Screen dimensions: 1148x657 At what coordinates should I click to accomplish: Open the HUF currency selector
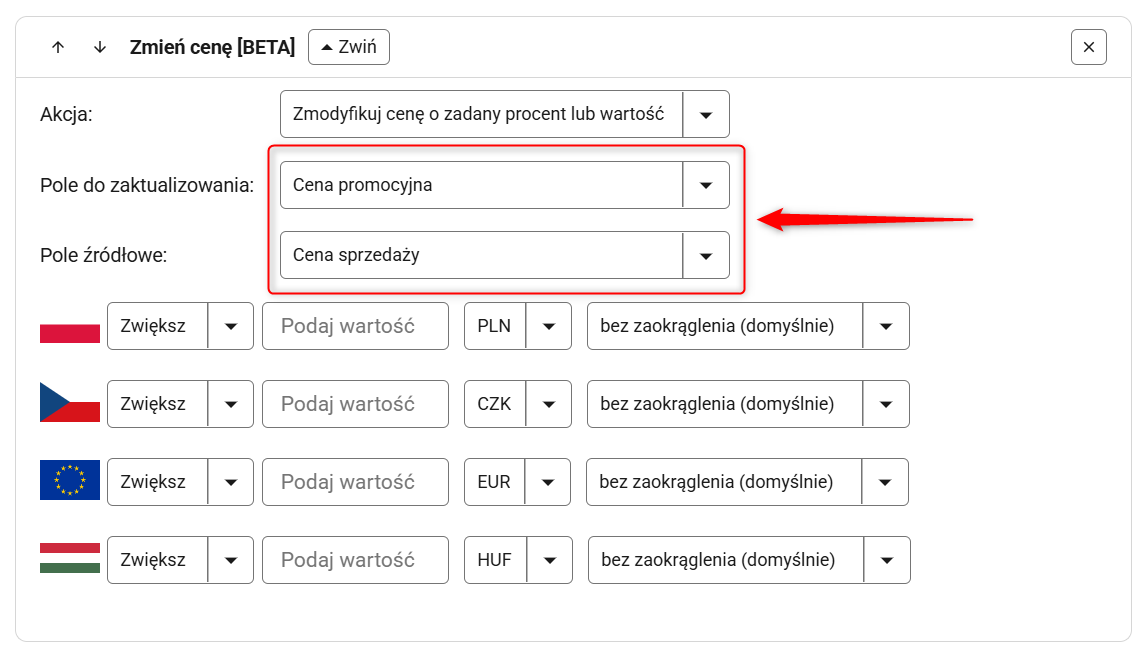click(549, 560)
